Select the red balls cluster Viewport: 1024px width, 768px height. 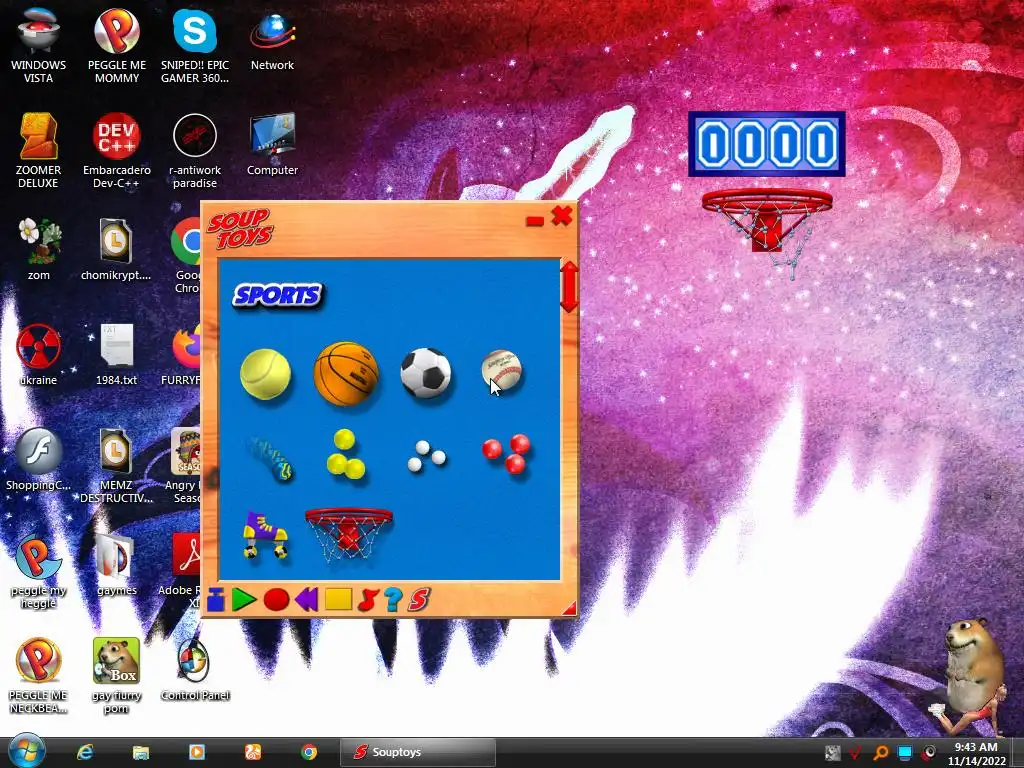pos(507,453)
